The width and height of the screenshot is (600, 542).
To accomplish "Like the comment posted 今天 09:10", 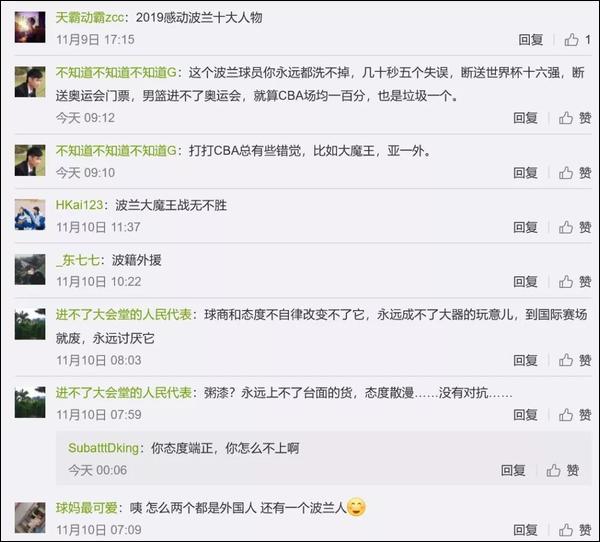I will click(566, 173).
